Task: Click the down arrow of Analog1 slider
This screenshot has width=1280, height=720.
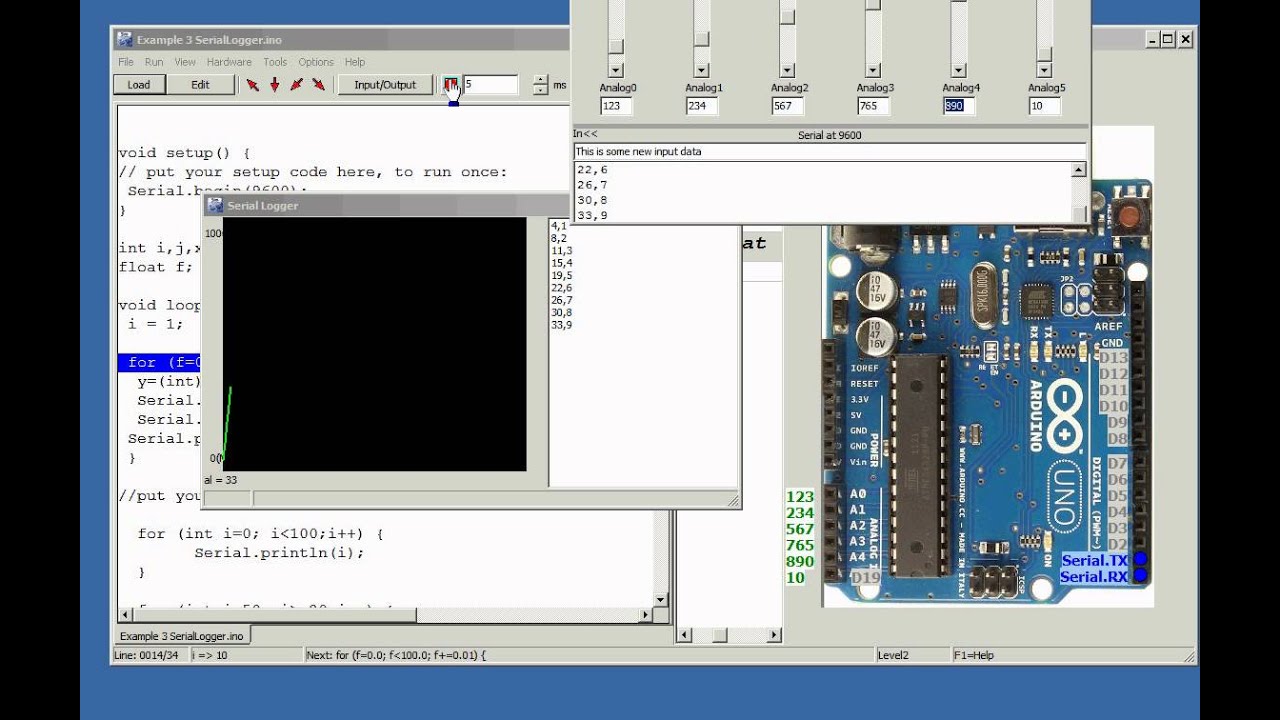Action: pyautogui.click(x=702, y=71)
